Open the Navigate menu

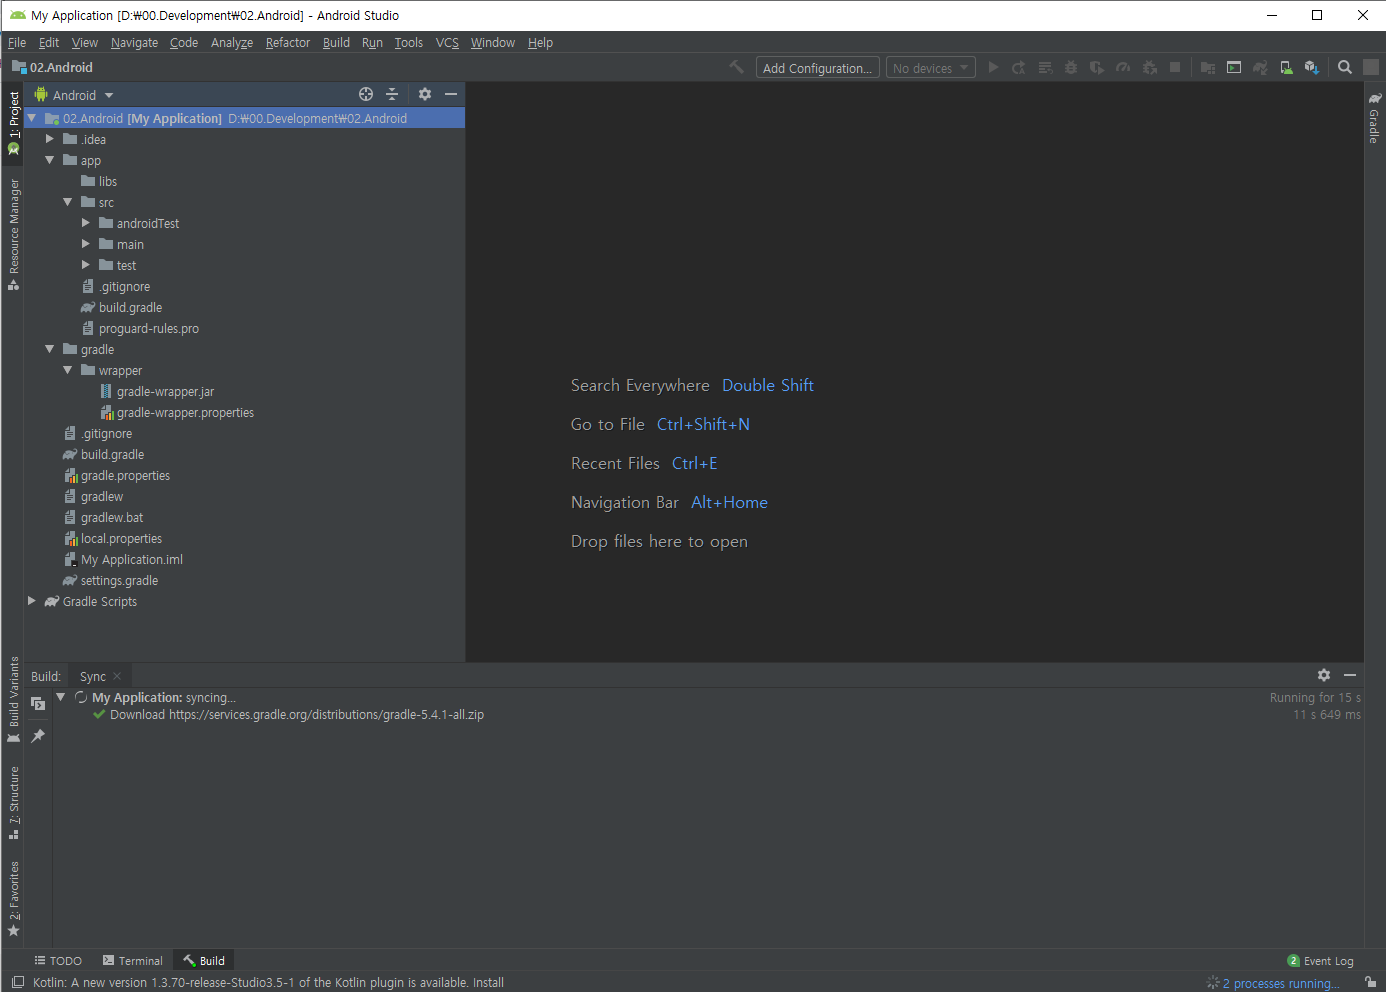click(134, 42)
